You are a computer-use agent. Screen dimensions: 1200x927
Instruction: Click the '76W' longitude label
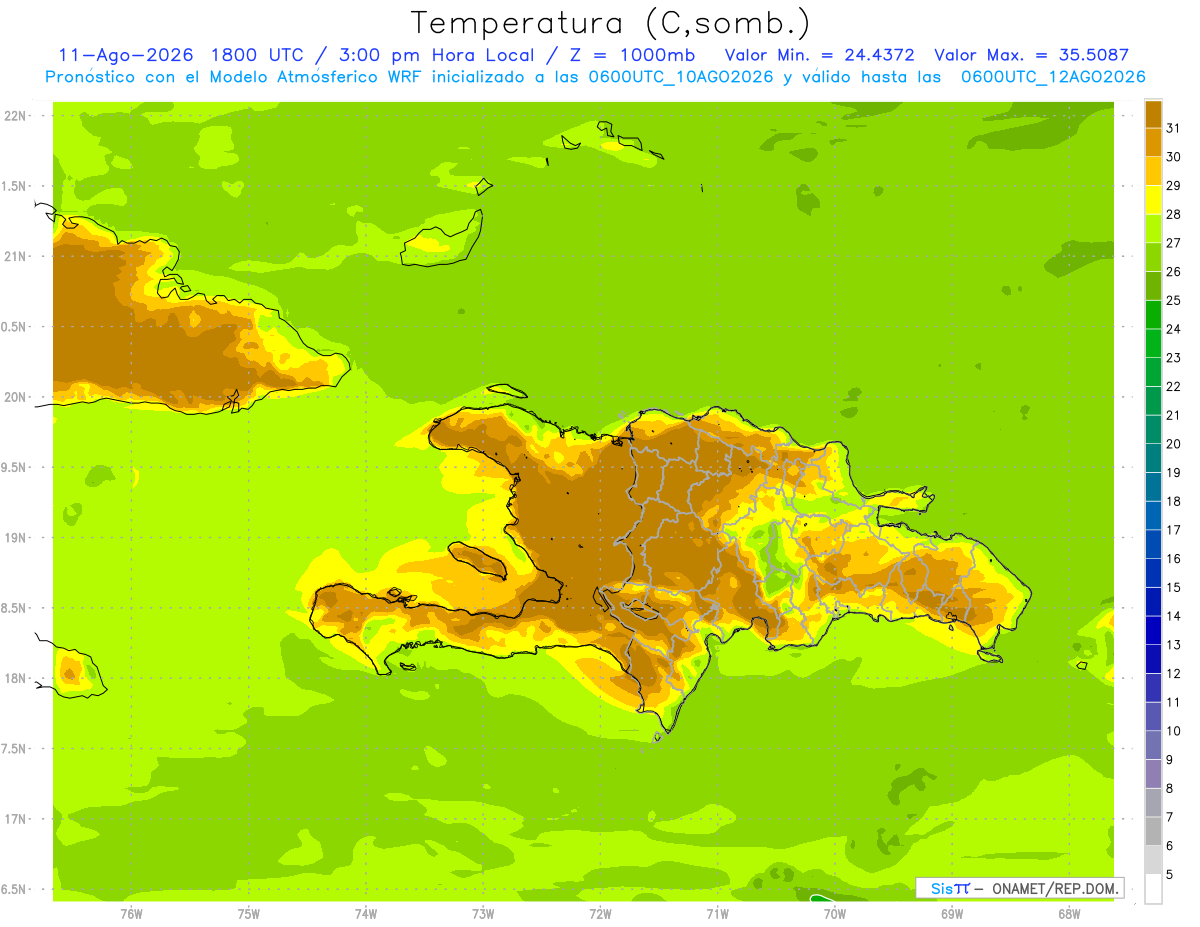click(x=131, y=914)
